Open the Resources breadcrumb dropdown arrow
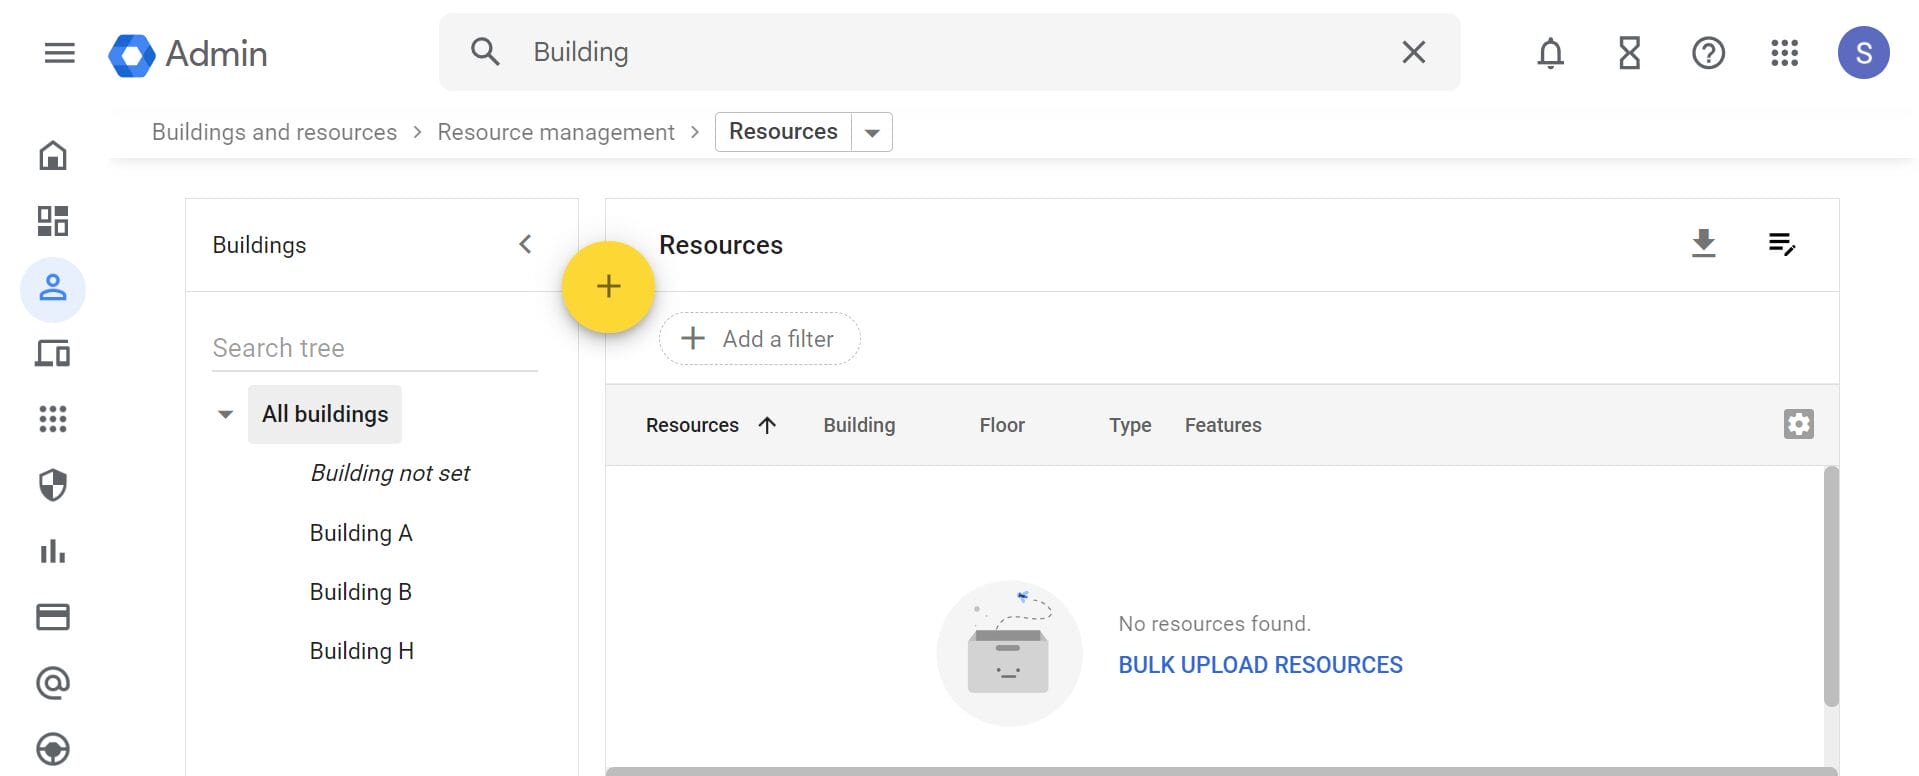Image resolution: width=1919 pixels, height=776 pixels. pos(872,132)
